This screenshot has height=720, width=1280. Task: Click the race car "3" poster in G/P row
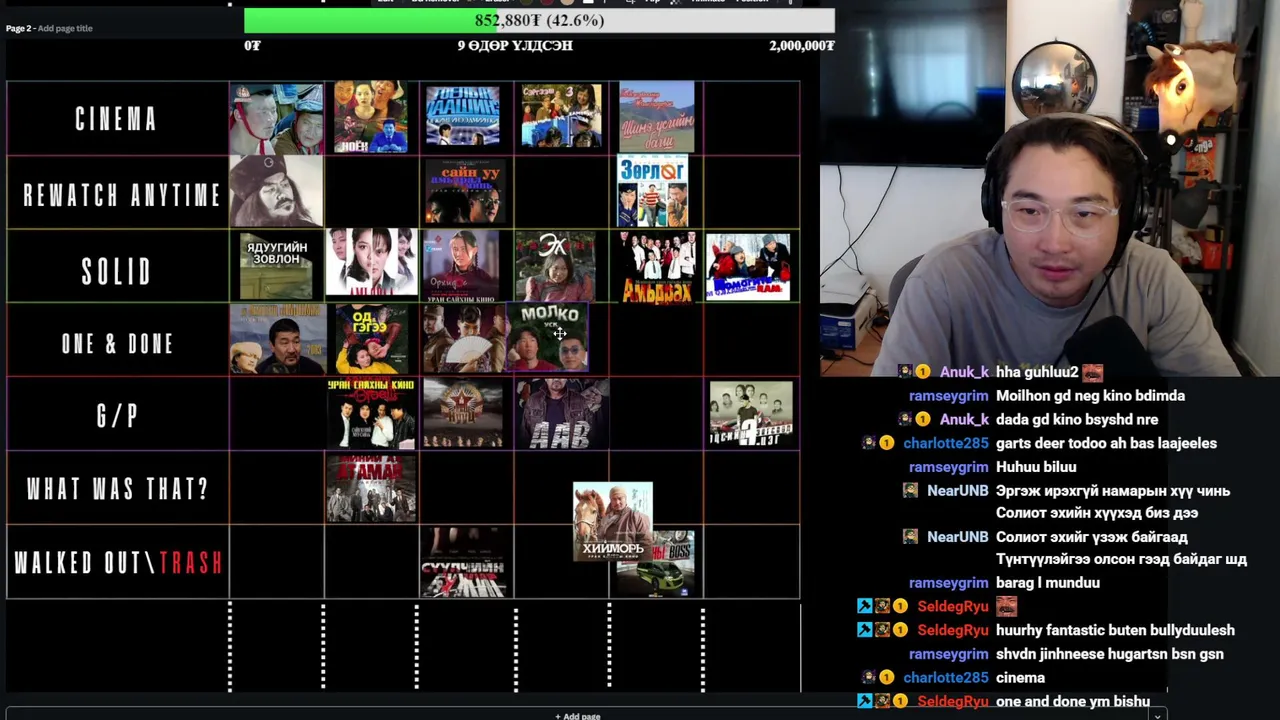pos(751,413)
